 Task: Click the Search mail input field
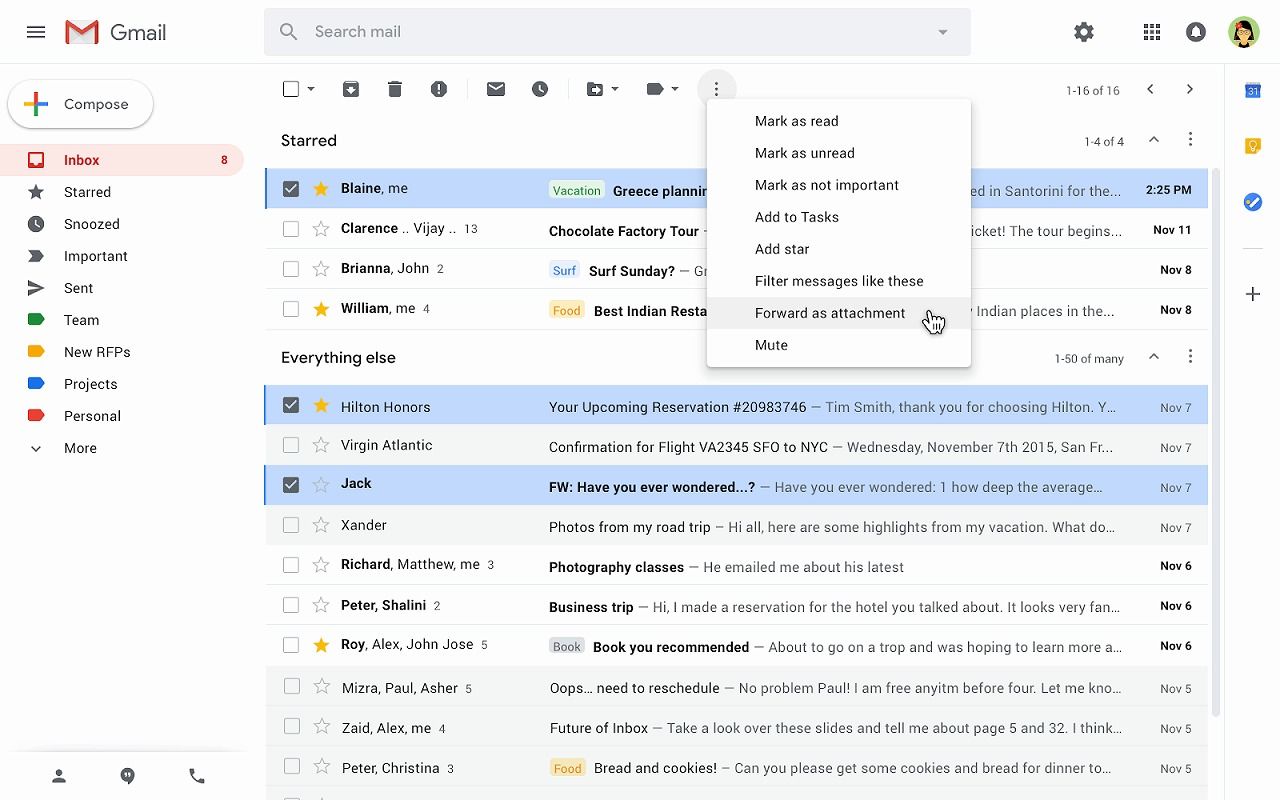[x=617, y=32]
